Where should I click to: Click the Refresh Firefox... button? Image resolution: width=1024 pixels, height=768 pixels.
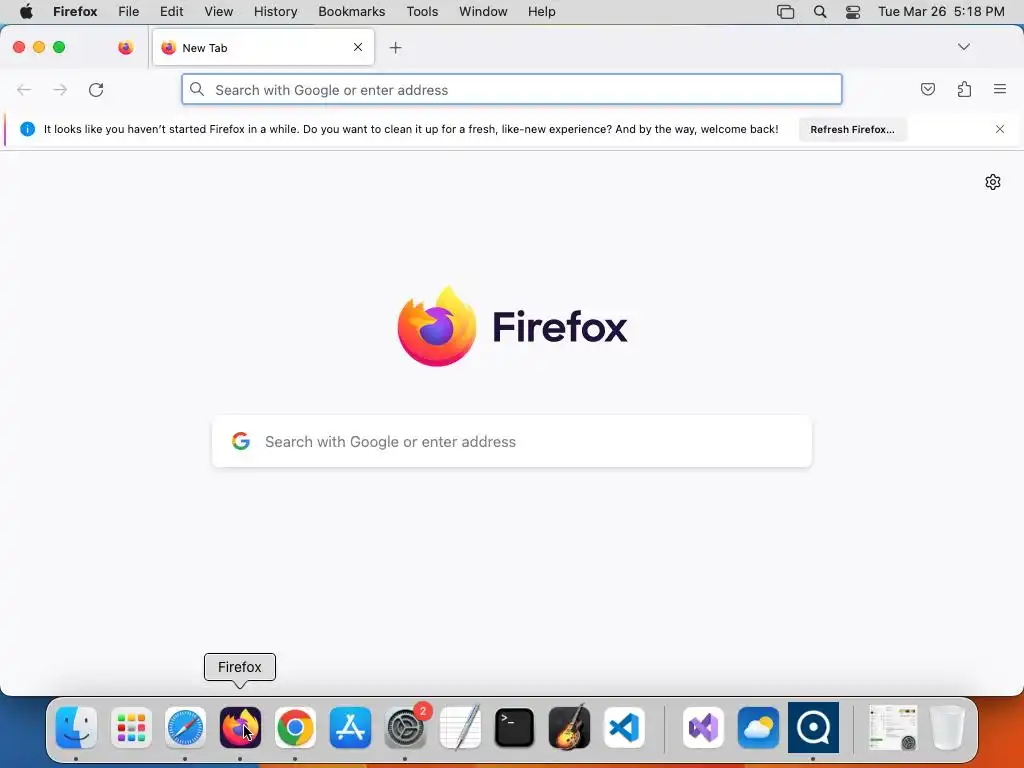coord(852,129)
